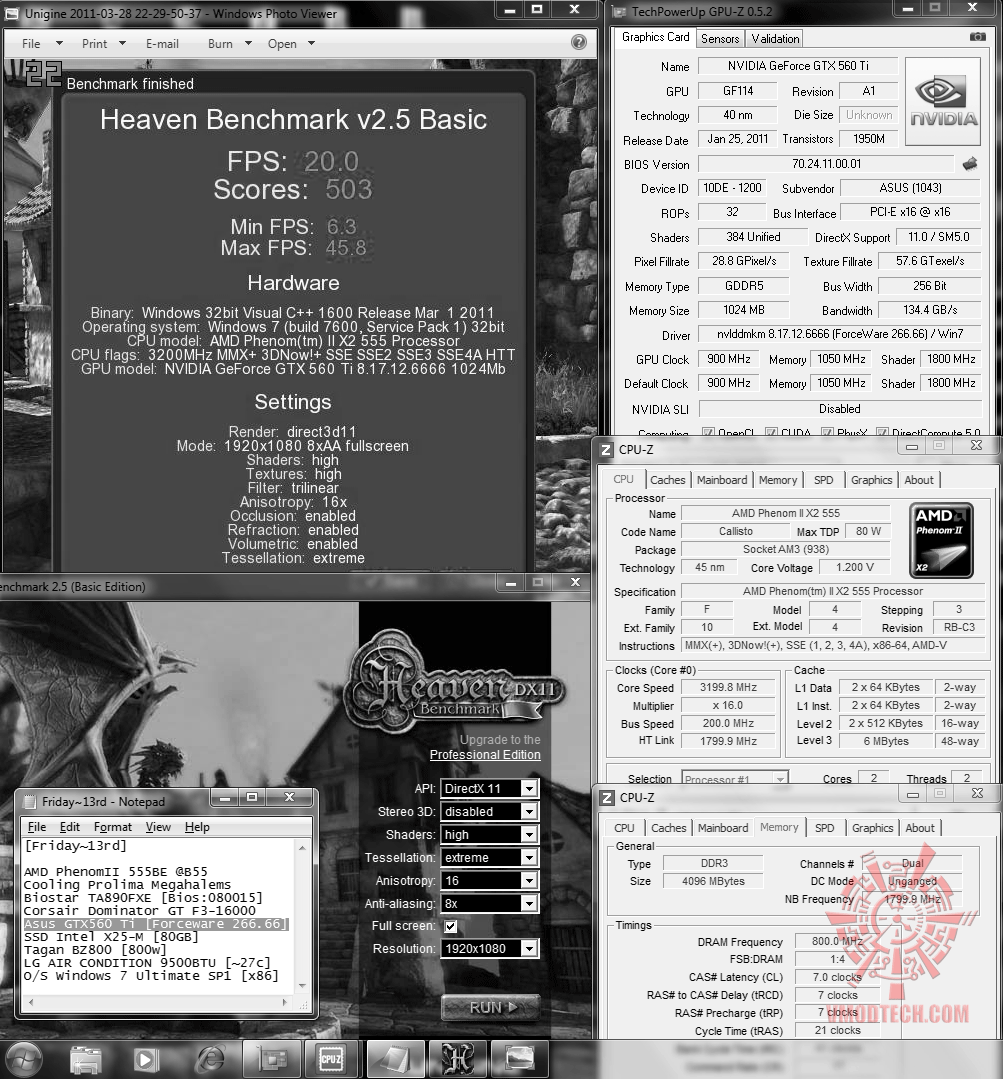Click Notepad title bar icon
The image size is (1003, 1079).
29,802
